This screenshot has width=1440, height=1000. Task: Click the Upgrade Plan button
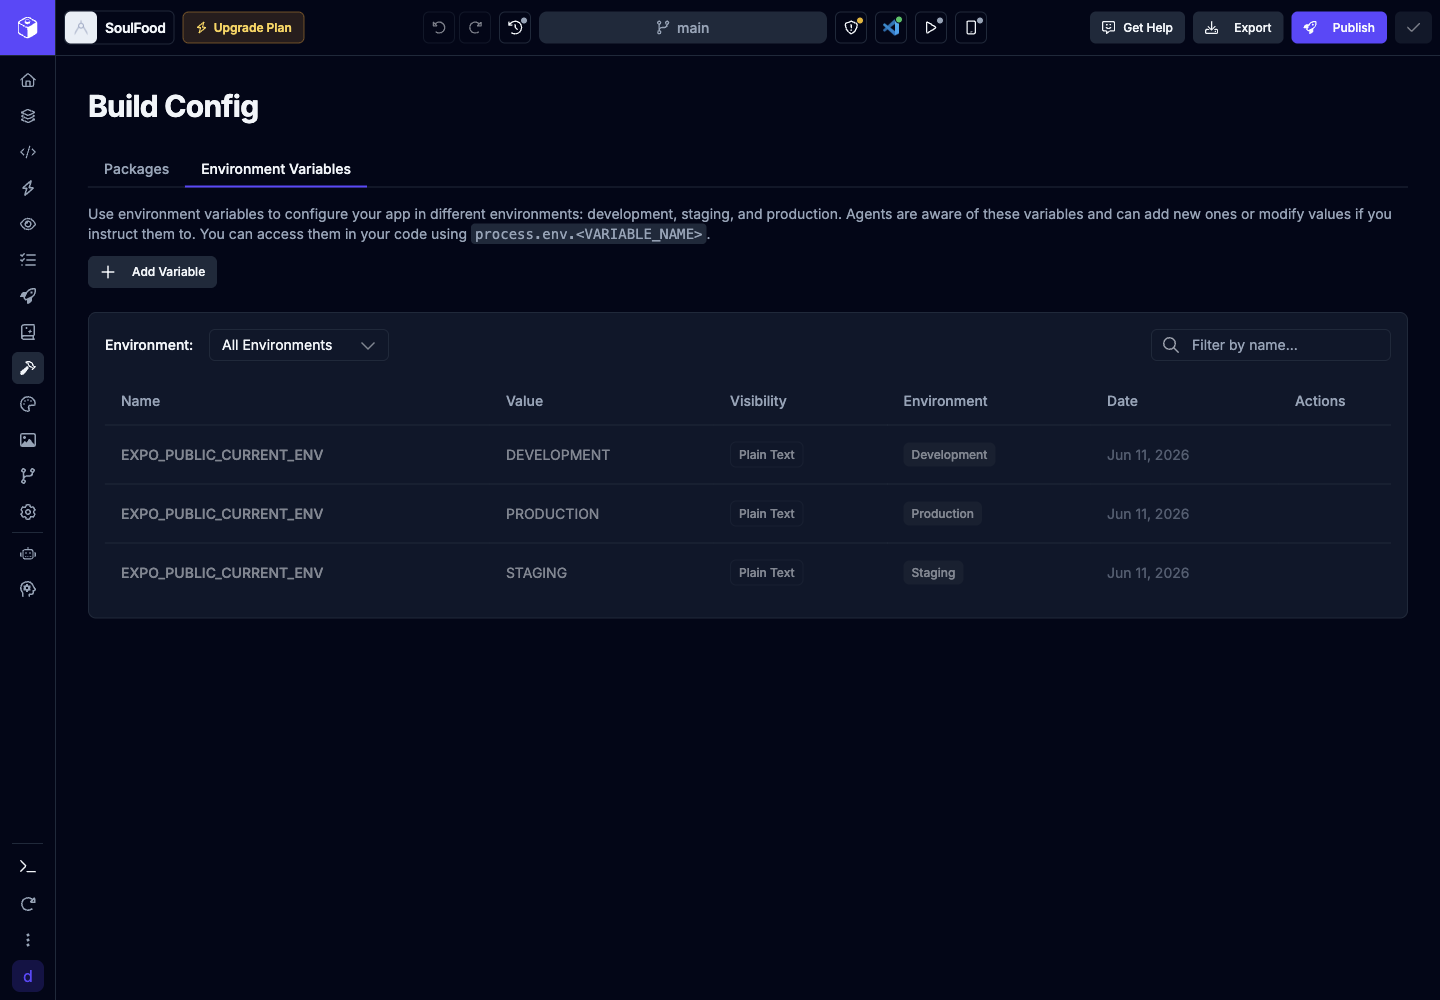243,28
